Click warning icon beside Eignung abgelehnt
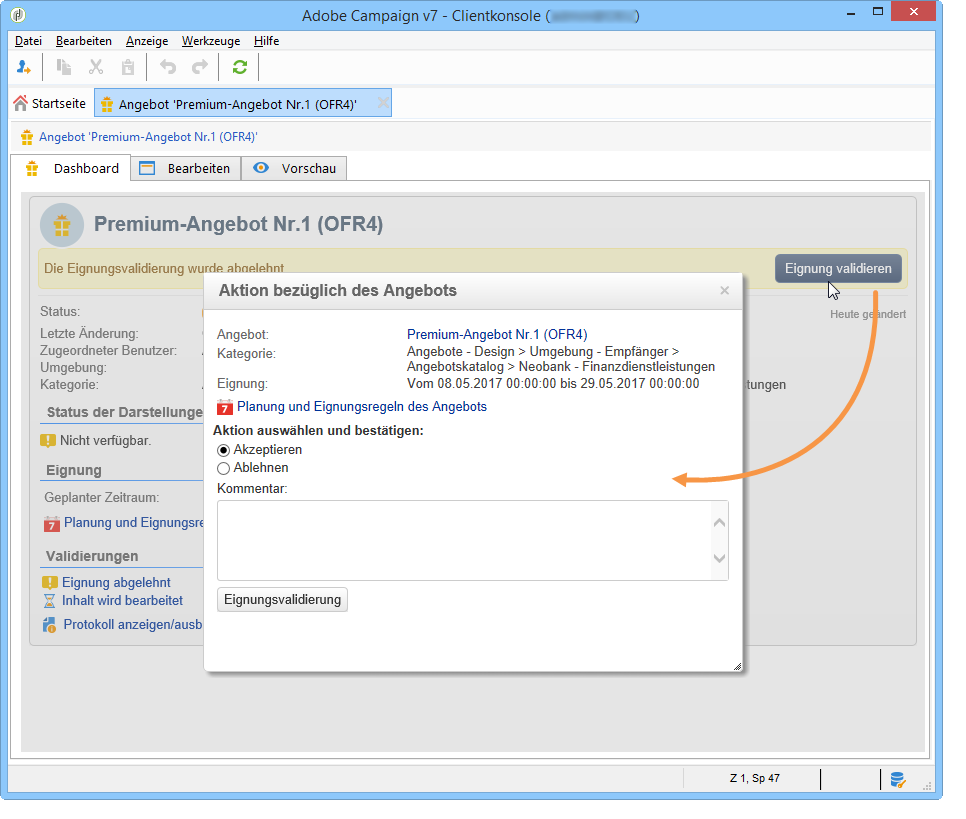 point(49,582)
